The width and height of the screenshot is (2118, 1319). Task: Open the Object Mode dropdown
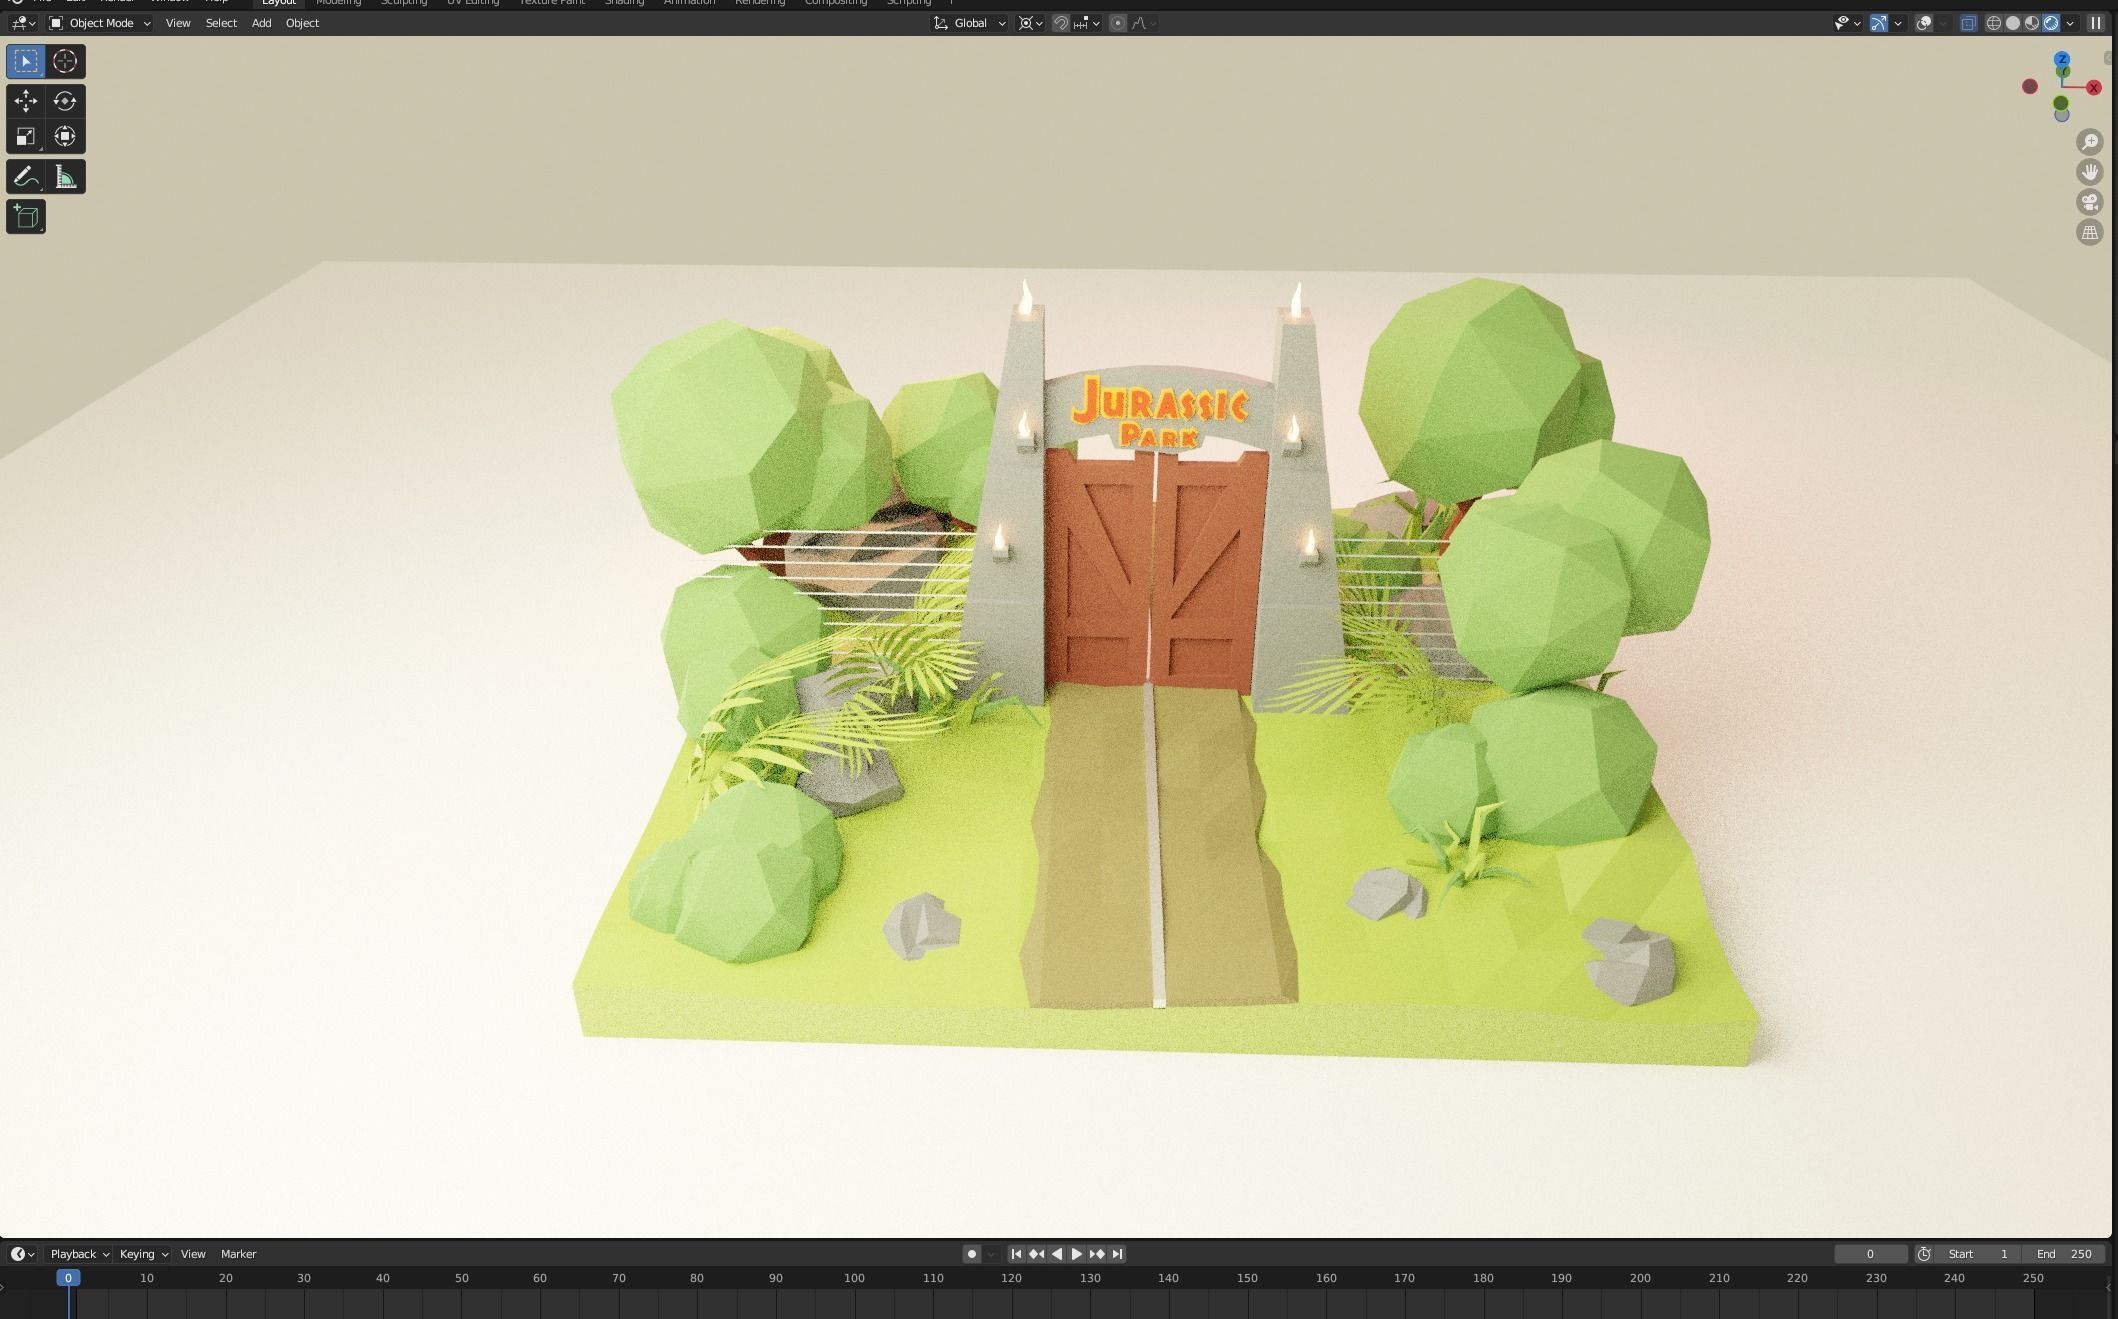pyautogui.click(x=100, y=23)
